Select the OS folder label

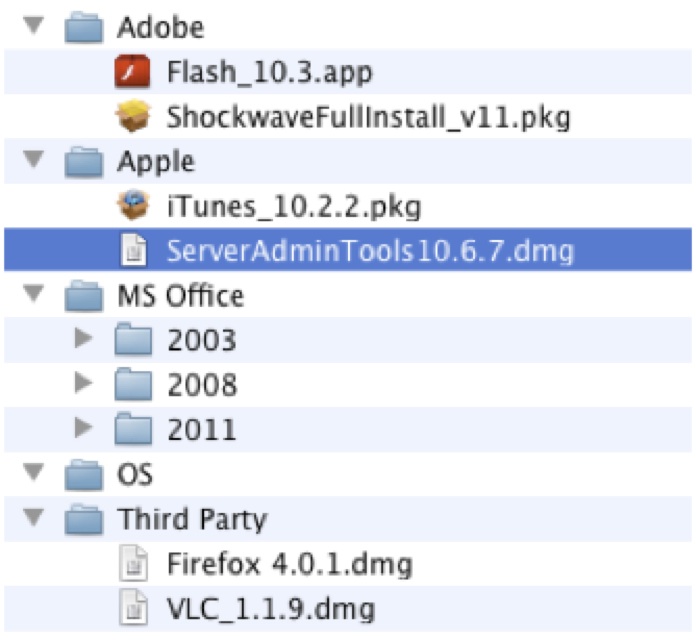[x=135, y=475]
